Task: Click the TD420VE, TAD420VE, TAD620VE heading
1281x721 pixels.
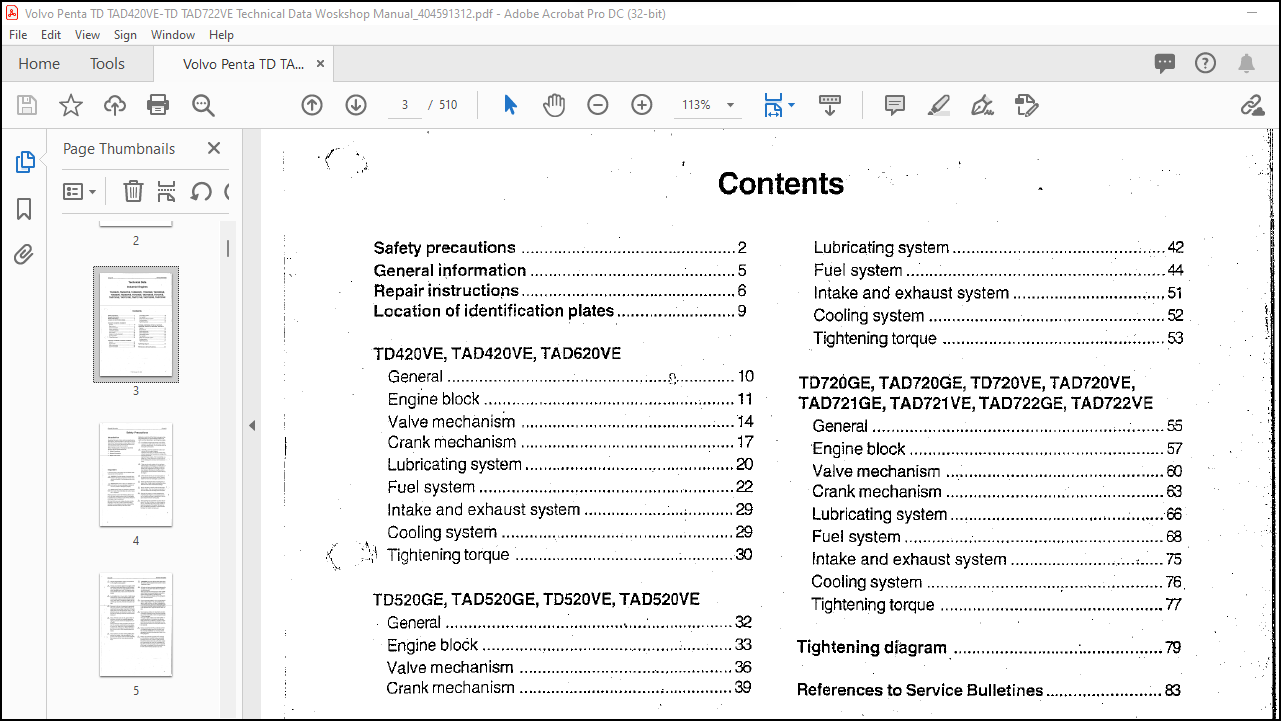Action: pyautogui.click(x=497, y=354)
